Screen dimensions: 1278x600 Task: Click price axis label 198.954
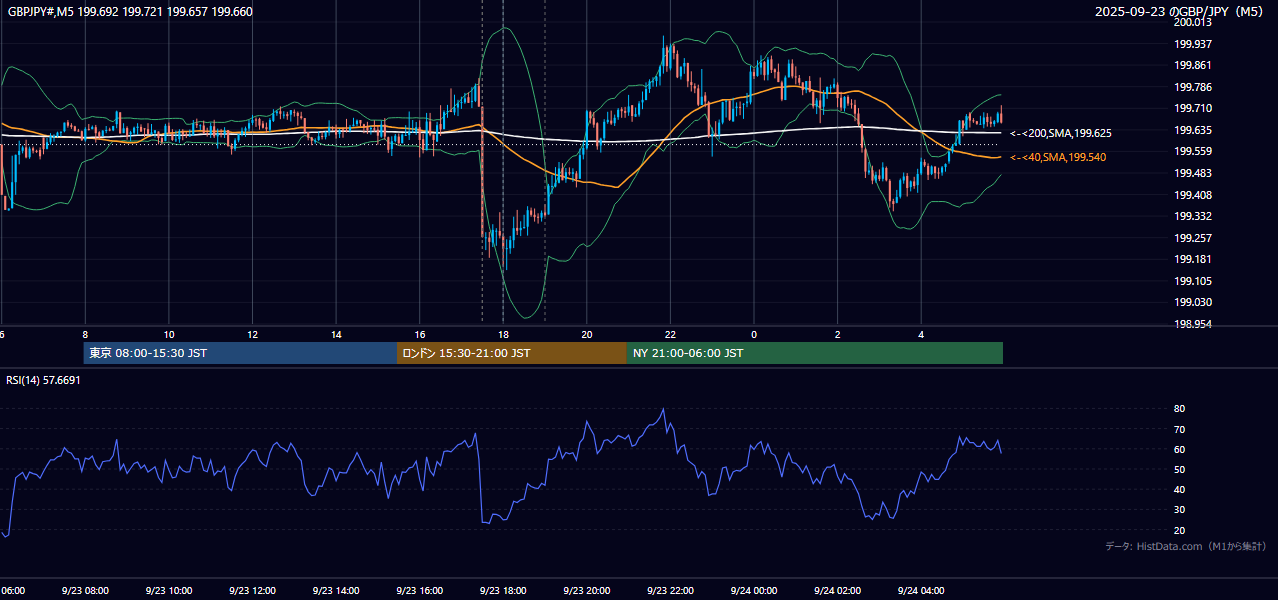(x=1193, y=324)
